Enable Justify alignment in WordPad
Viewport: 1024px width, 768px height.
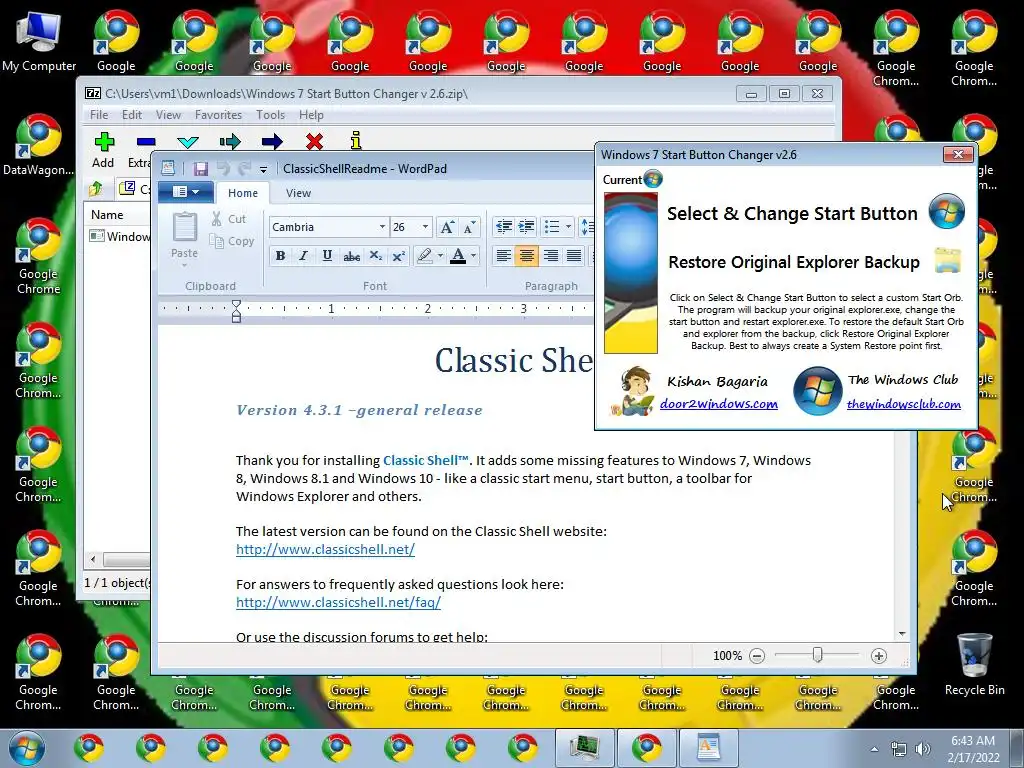574,256
